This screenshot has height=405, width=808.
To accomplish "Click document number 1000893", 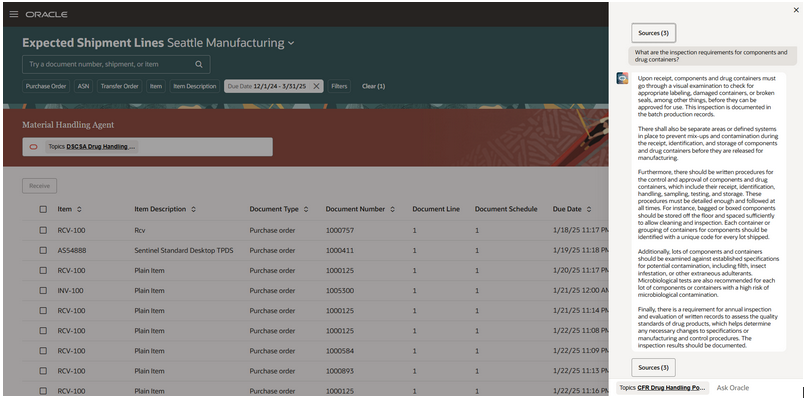I will [x=340, y=371].
